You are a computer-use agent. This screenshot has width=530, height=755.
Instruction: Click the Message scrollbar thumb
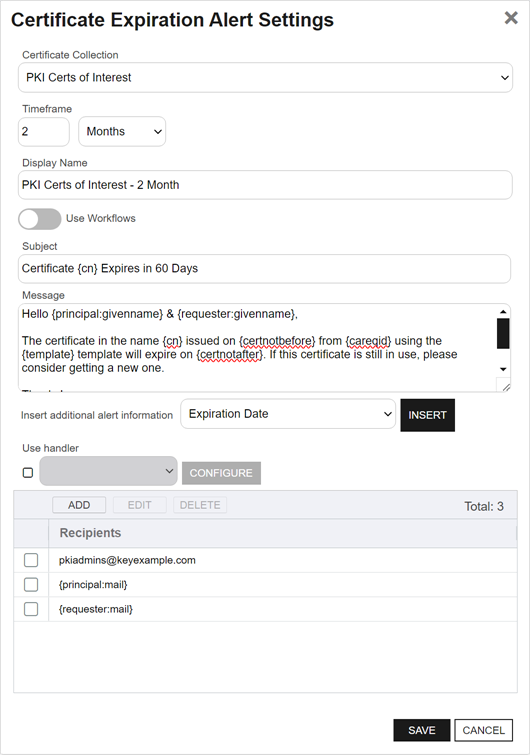[503, 333]
